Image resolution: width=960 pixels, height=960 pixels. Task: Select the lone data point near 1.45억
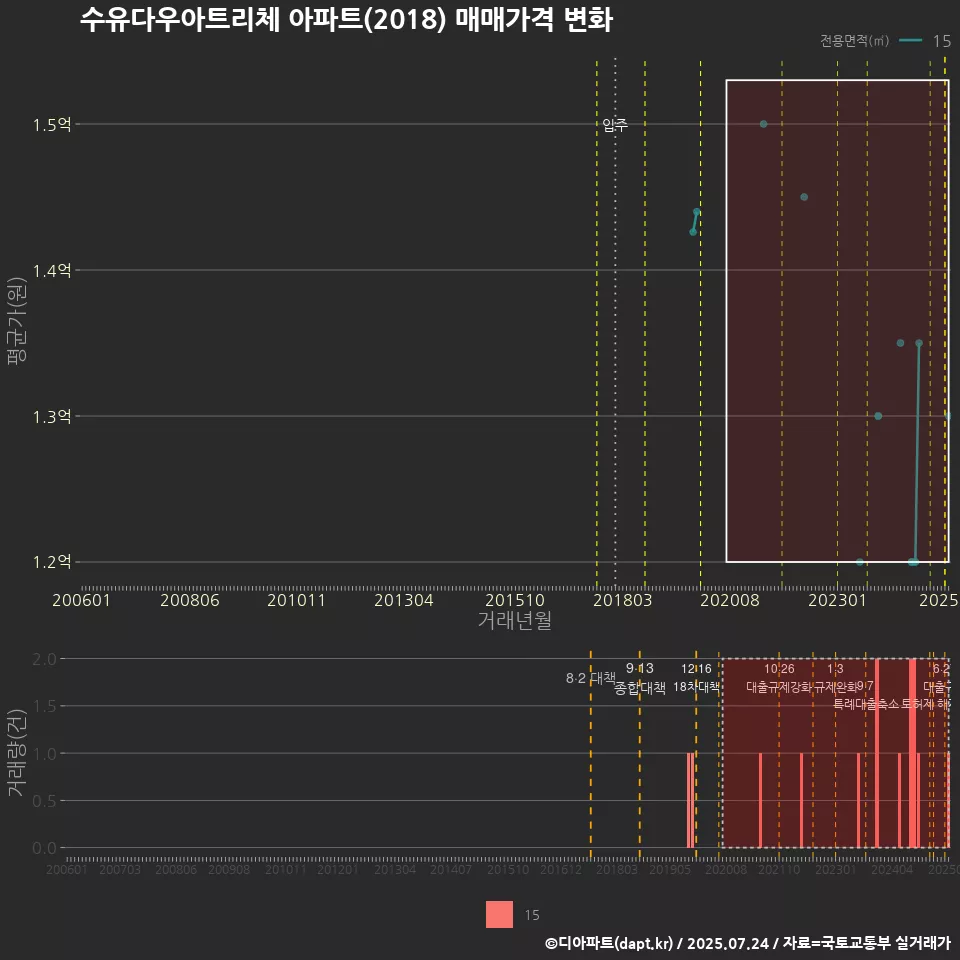tap(804, 197)
